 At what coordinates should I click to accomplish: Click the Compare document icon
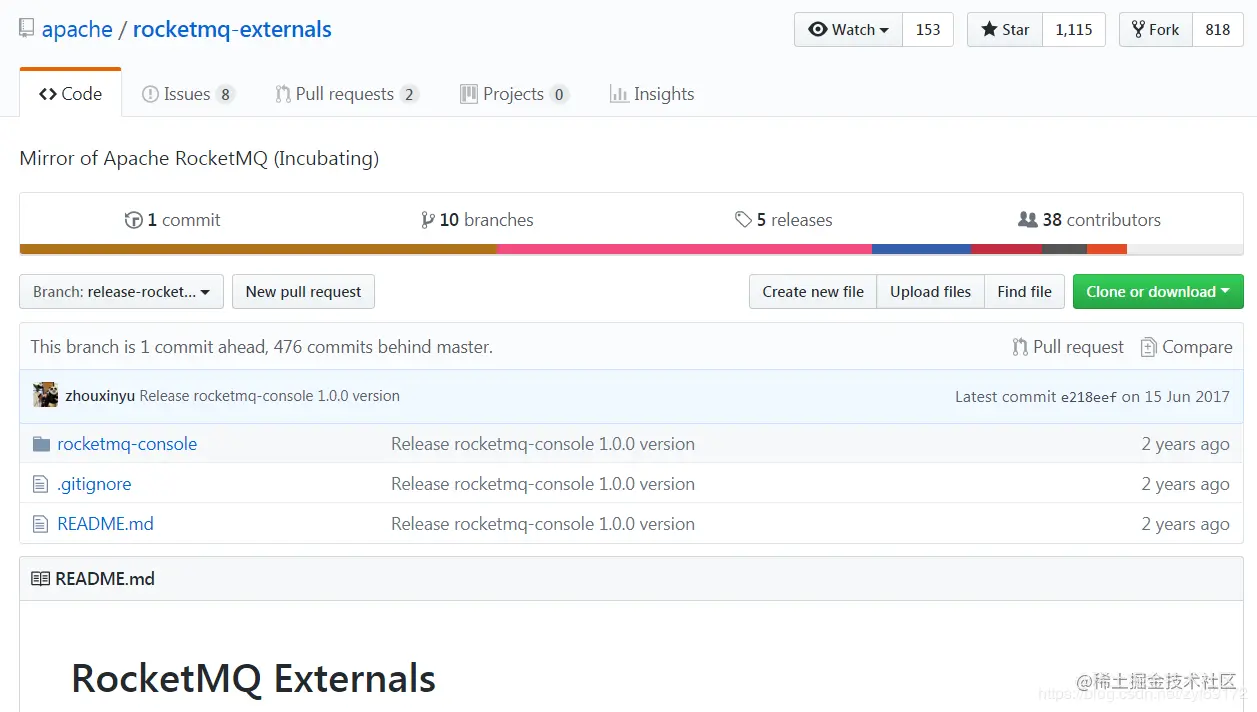tap(1149, 347)
